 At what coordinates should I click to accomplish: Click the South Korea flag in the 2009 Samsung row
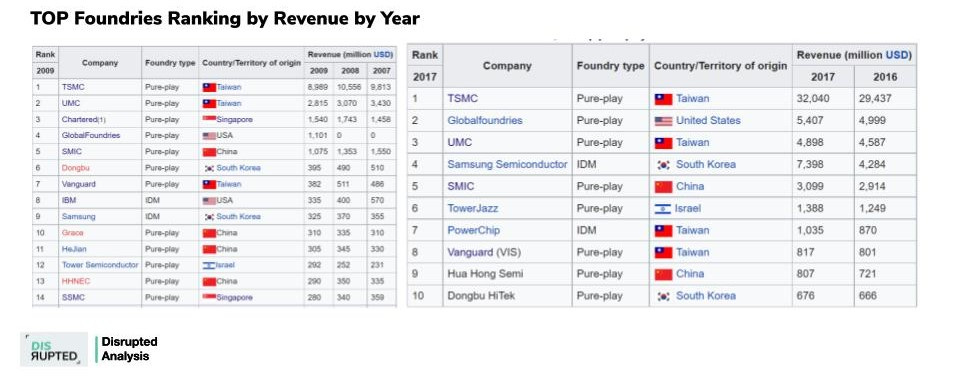pyautogui.click(x=209, y=216)
